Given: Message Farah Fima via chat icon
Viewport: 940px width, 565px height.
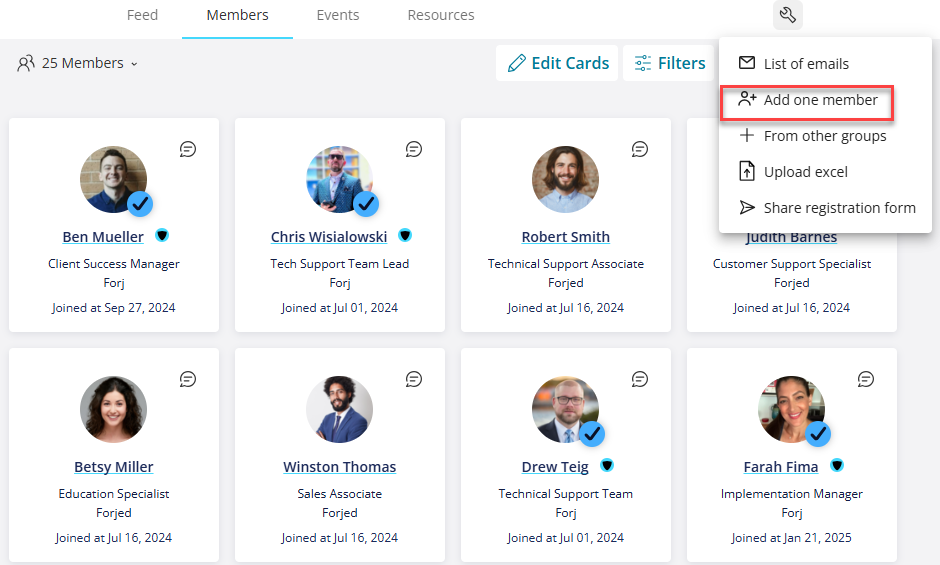Looking at the screenshot, I should click(x=866, y=379).
